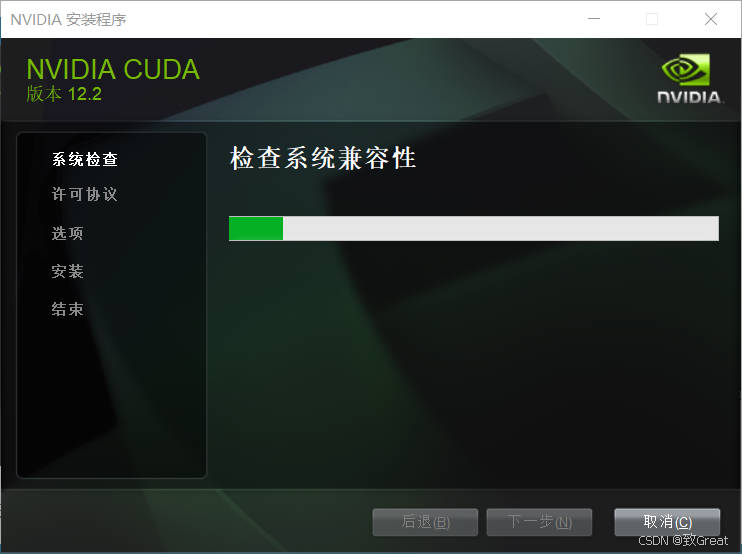Click the green NVIDIA eye logo
742x554 pixels.
pos(685,70)
